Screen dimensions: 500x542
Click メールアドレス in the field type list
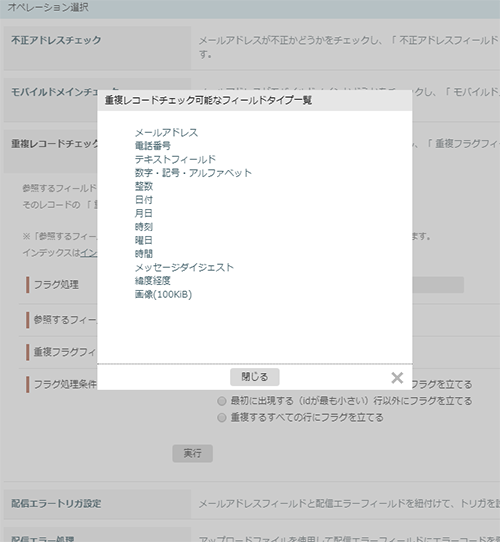(166, 133)
